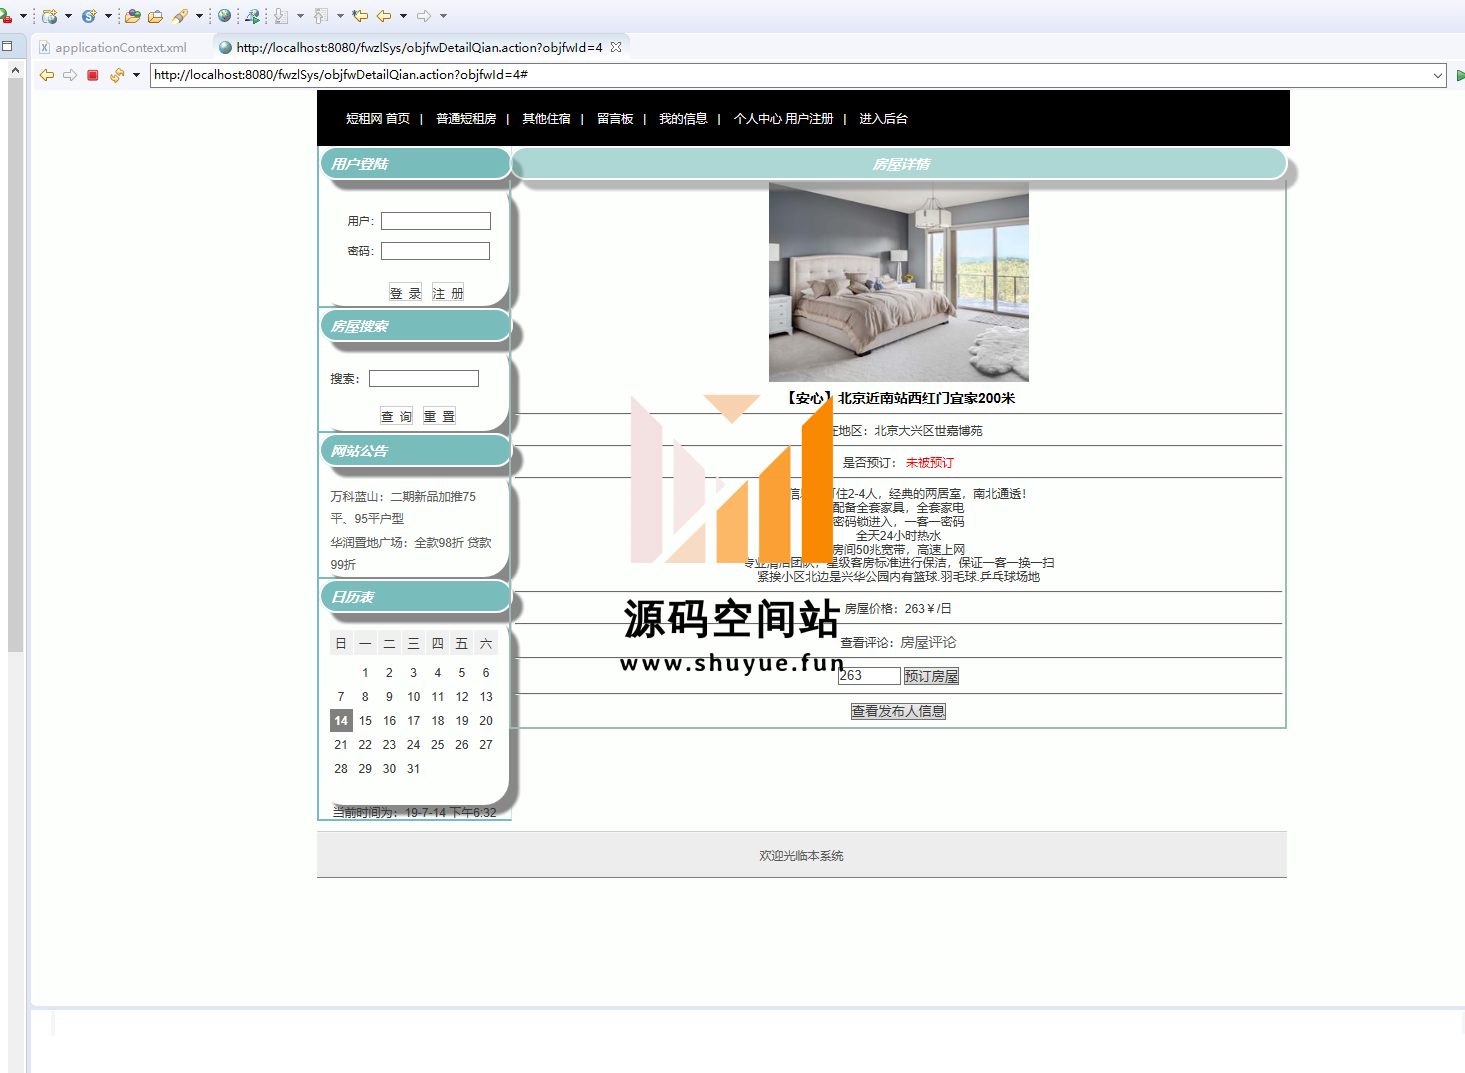1465x1073 pixels.
Task: Click the Open Task folder icon
Action: point(155,16)
